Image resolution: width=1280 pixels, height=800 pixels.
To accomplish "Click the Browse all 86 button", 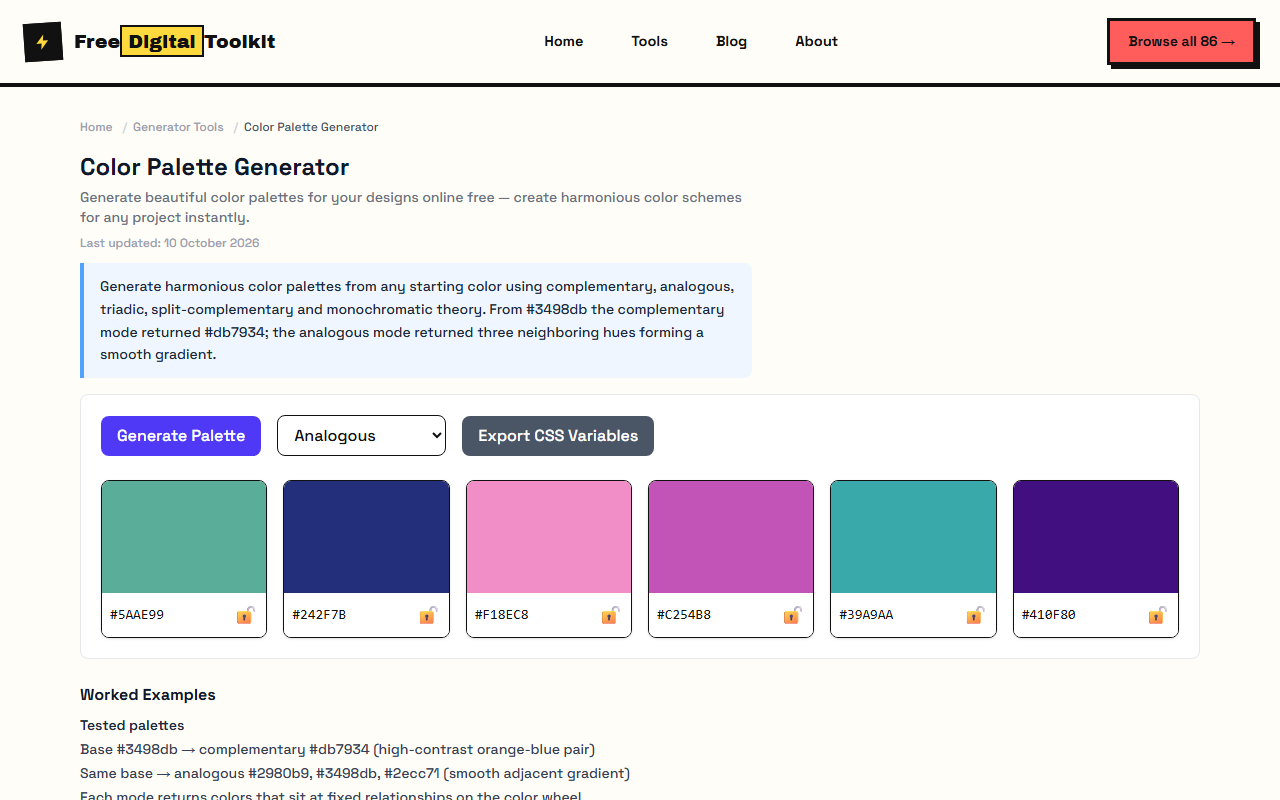I will (1181, 42).
